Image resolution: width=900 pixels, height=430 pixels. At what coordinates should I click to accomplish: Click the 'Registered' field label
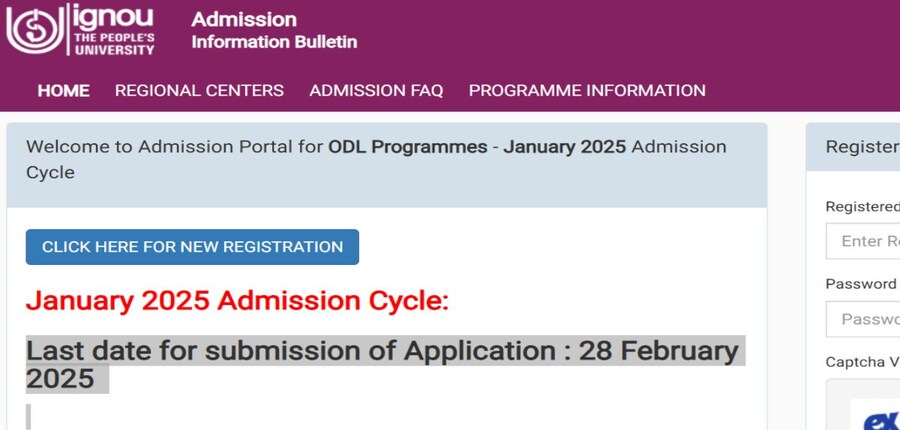(862, 206)
